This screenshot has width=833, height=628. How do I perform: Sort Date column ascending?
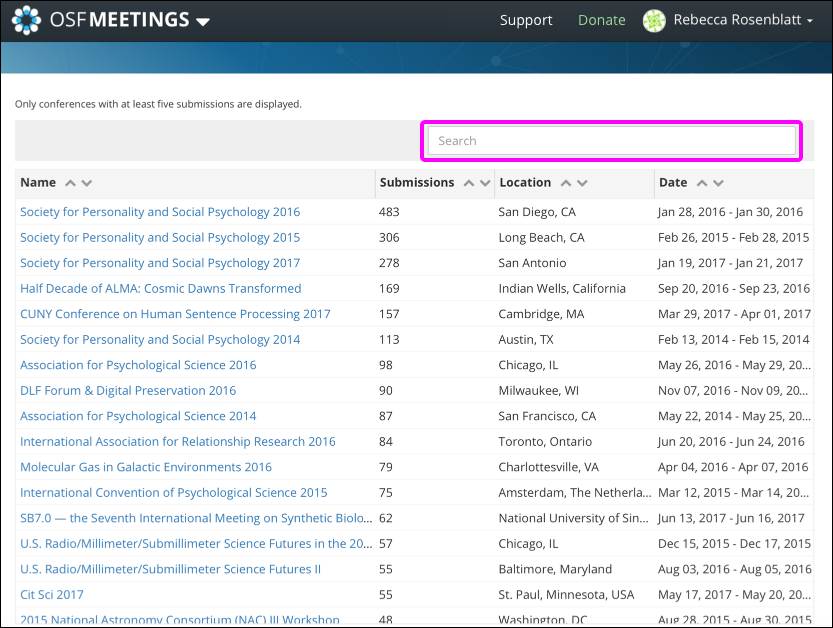click(x=702, y=183)
